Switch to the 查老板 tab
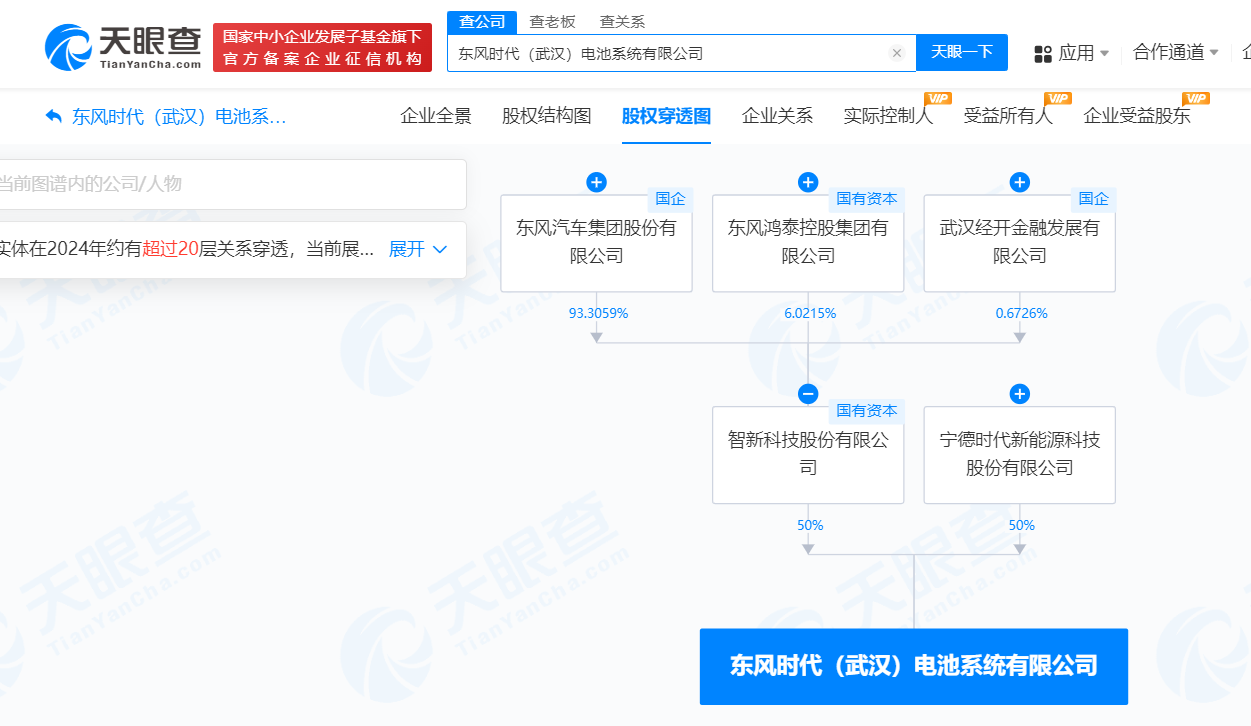1251x726 pixels. click(x=554, y=20)
